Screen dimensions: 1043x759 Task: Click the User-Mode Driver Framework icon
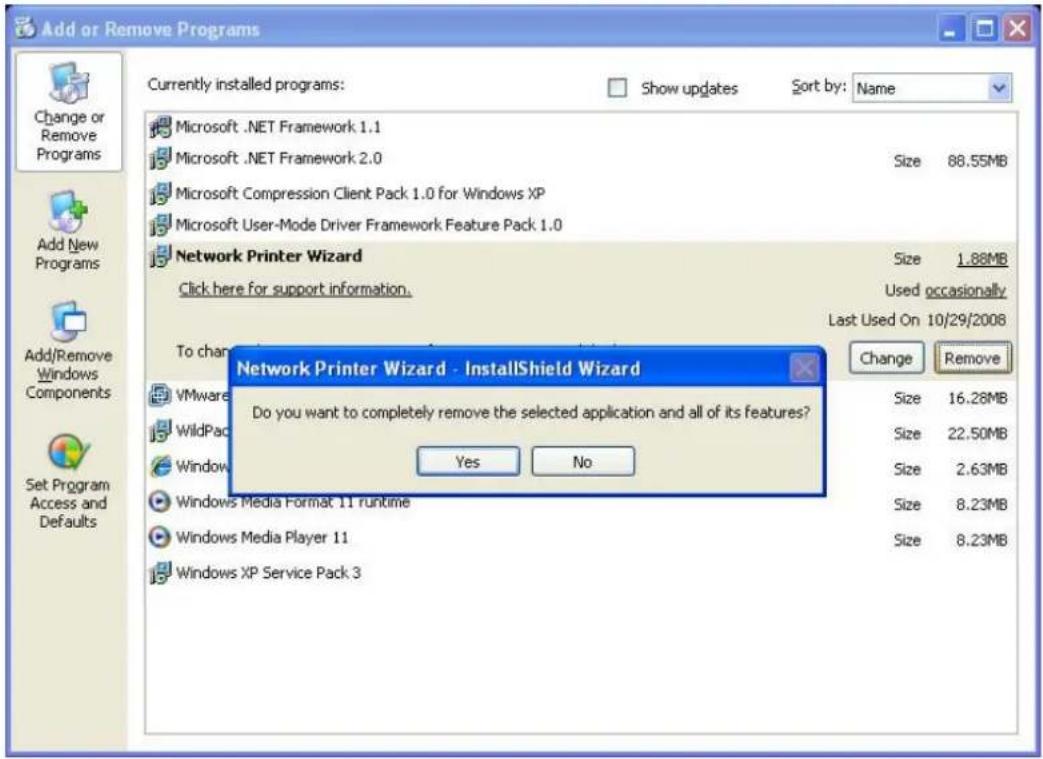[x=160, y=225]
